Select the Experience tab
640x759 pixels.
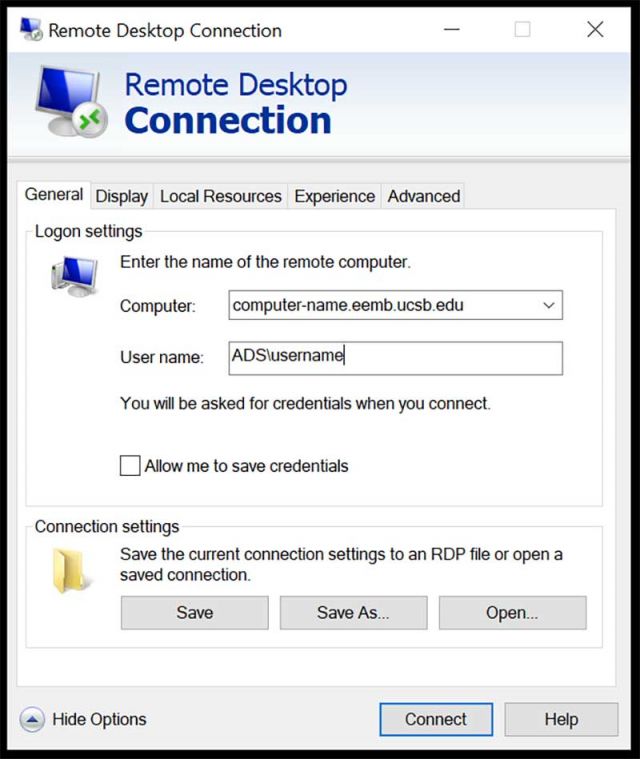[x=334, y=196]
